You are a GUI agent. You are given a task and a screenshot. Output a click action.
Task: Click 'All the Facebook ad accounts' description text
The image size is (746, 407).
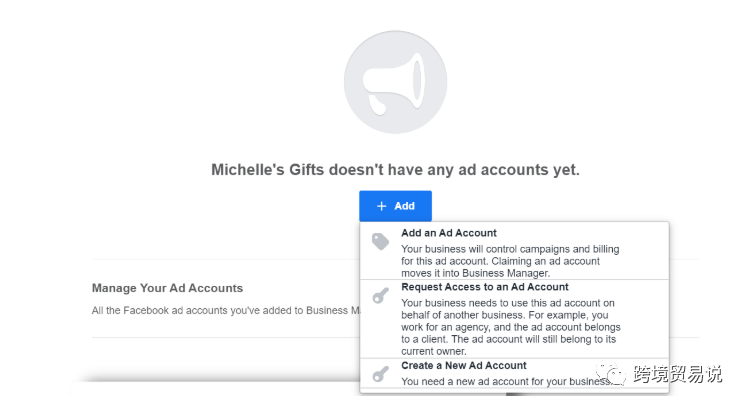[226, 310]
